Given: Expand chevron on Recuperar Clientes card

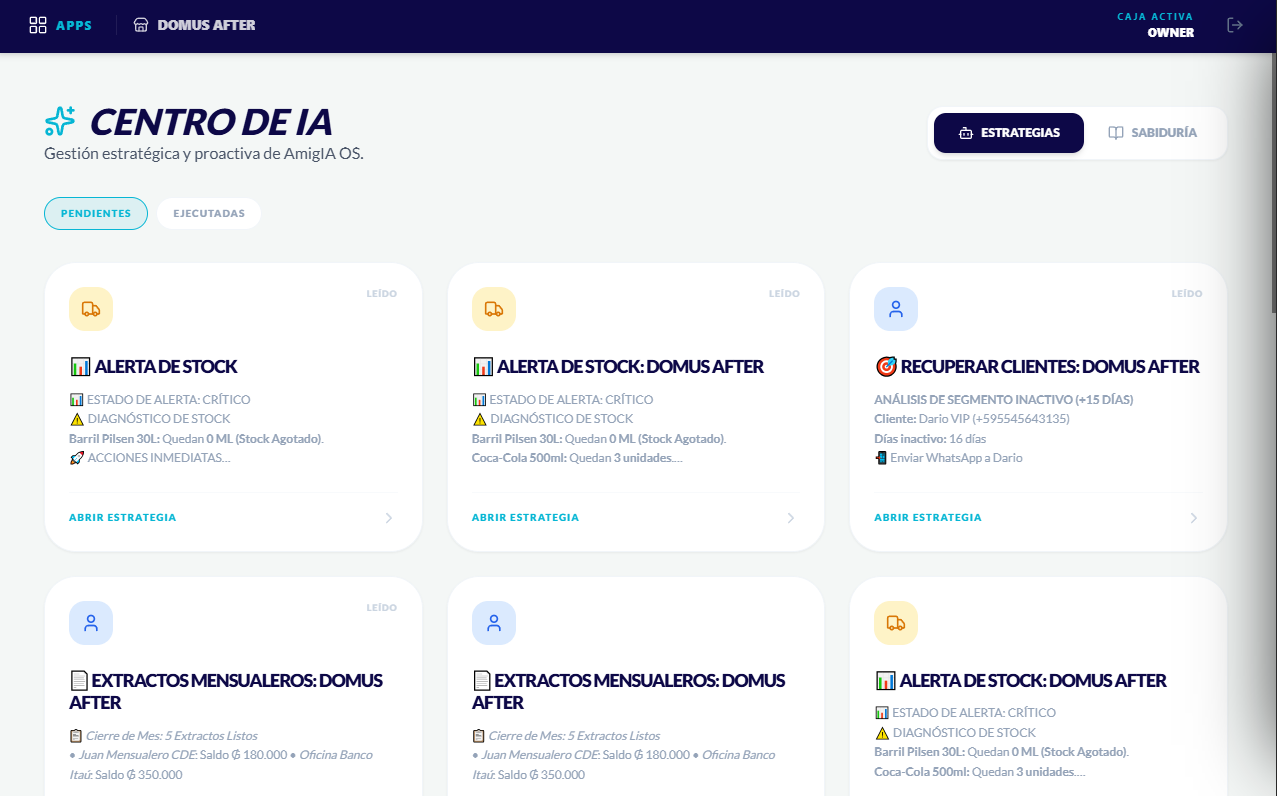Looking at the screenshot, I should click(x=1193, y=518).
